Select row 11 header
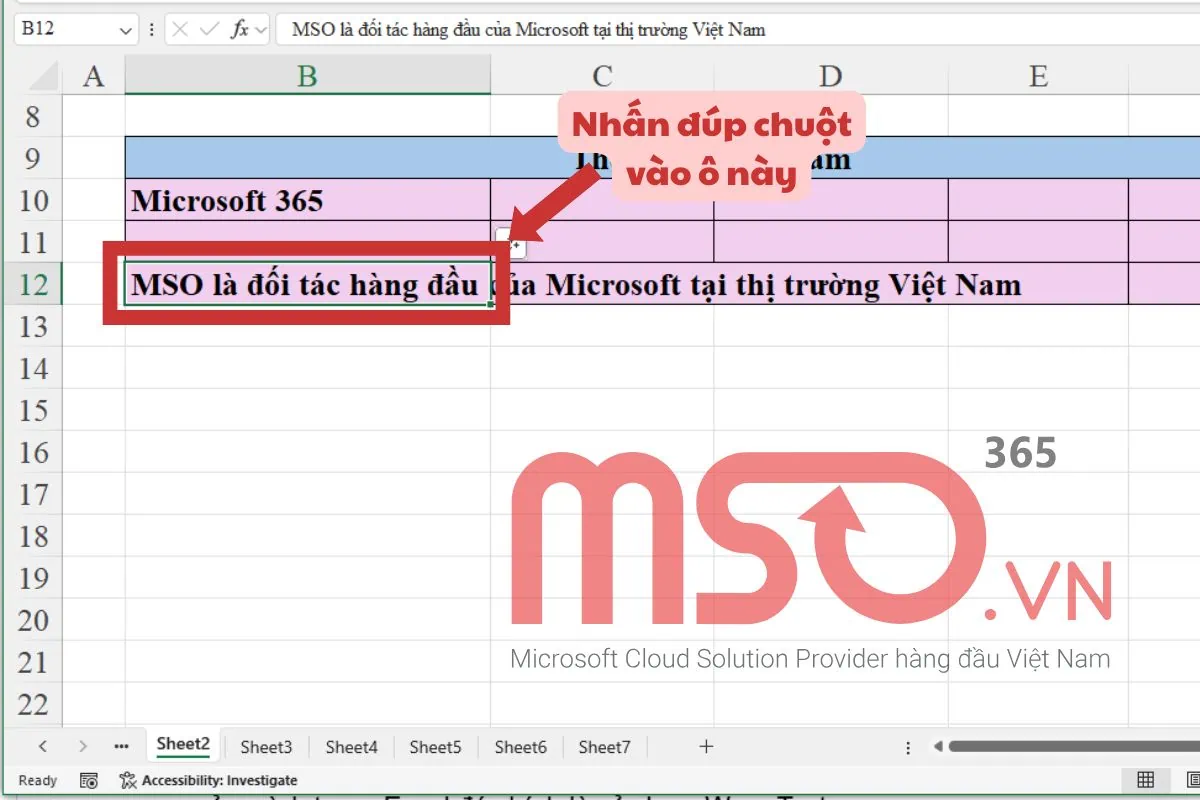Viewport: 1200px width, 800px height. (34, 243)
